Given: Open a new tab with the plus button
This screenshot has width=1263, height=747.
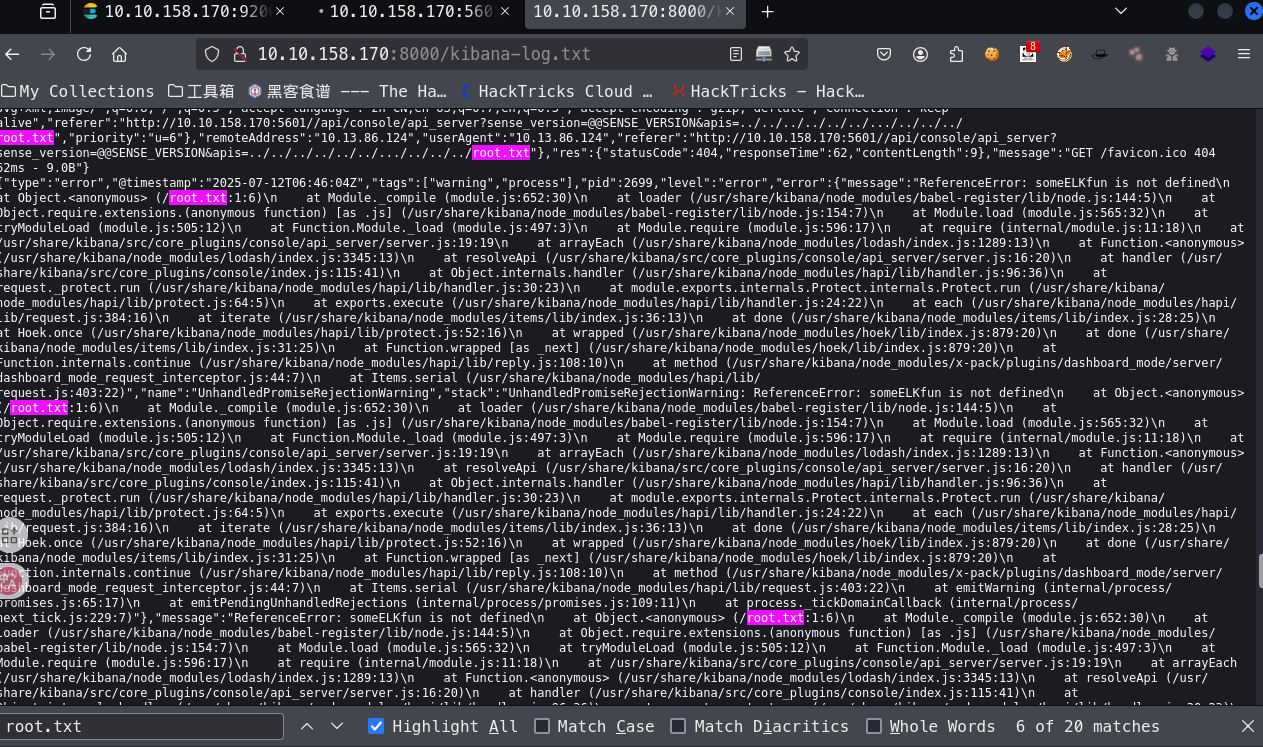Looking at the screenshot, I should point(767,12).
